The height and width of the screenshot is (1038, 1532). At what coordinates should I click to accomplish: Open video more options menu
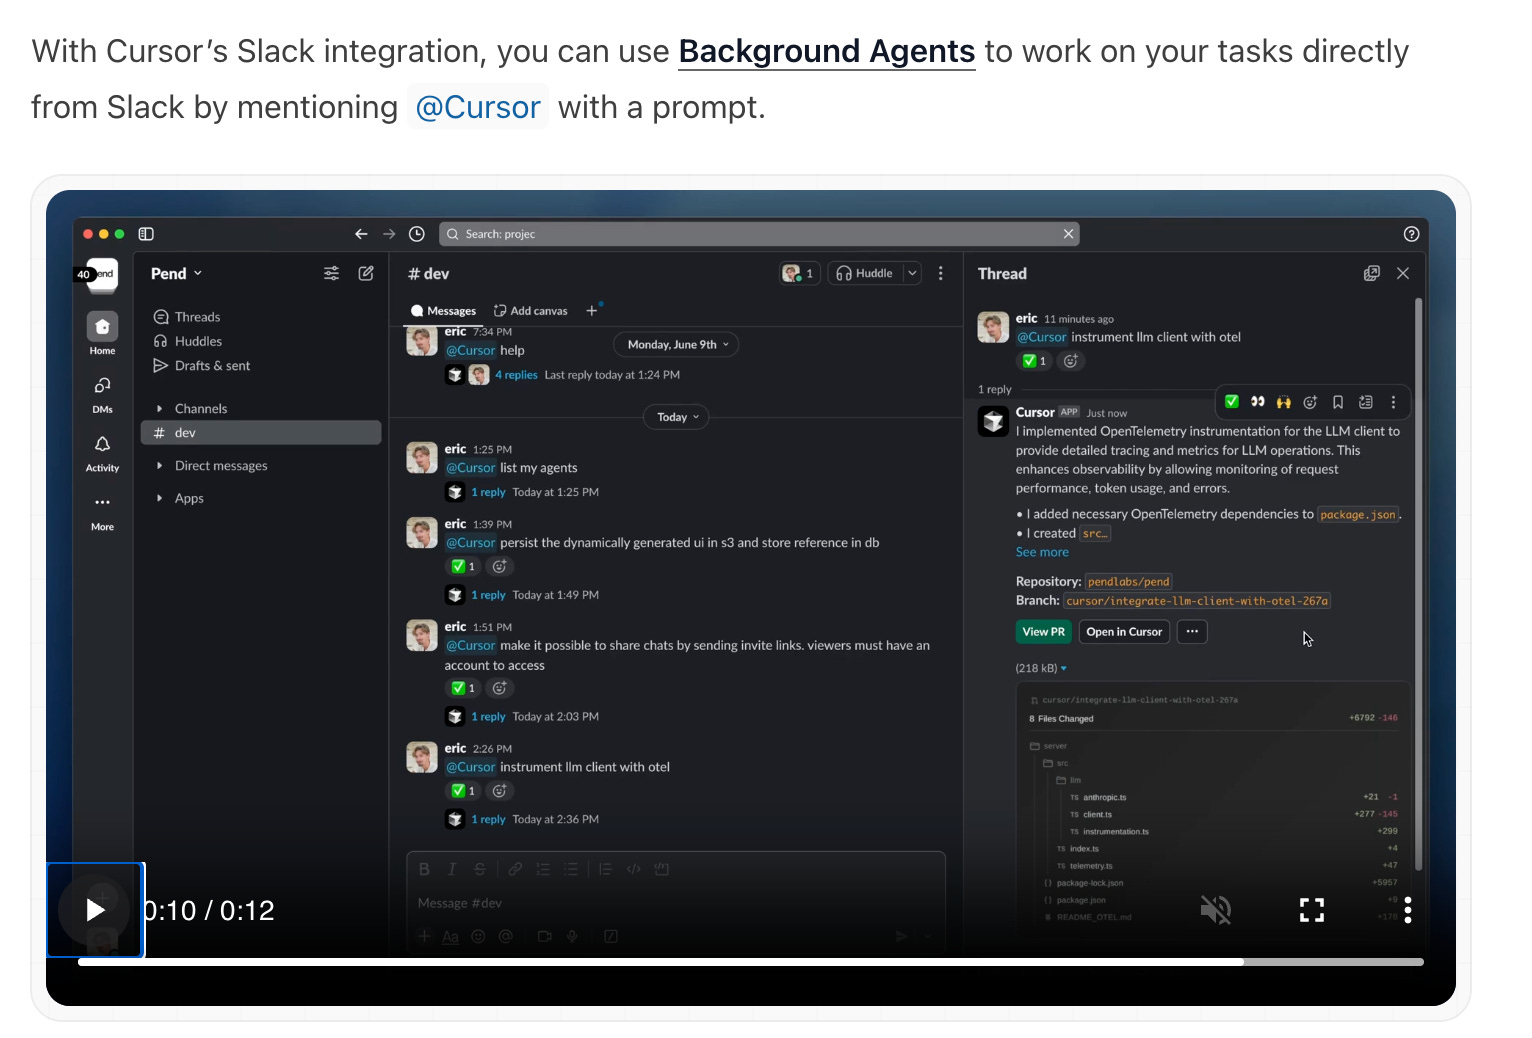click(1408, 910)
